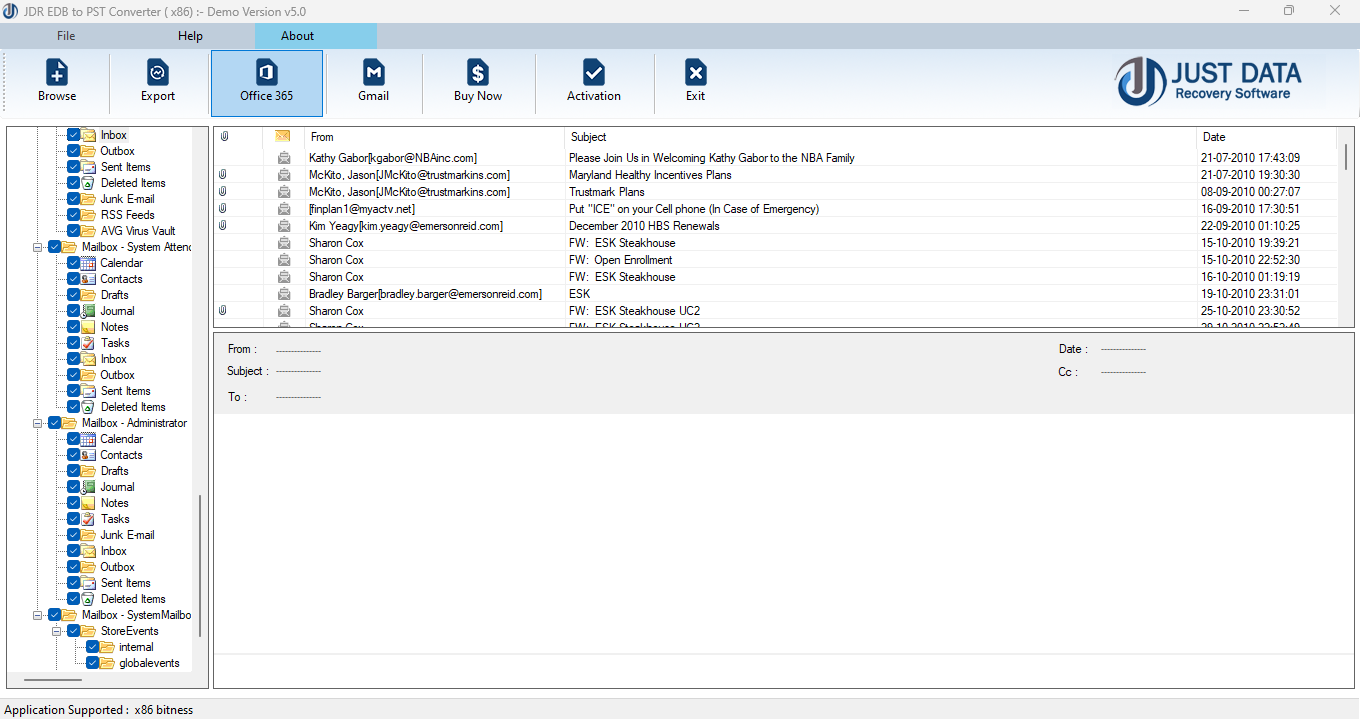The image size is (1360, 720).
Task: Click the Exit toolbar icon
Action: coord(695,81)
